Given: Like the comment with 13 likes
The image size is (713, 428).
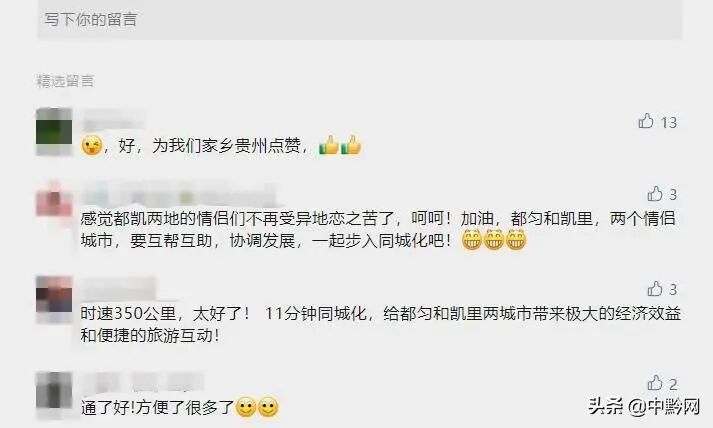Looking at the screenshot, I should pos(646,121).
